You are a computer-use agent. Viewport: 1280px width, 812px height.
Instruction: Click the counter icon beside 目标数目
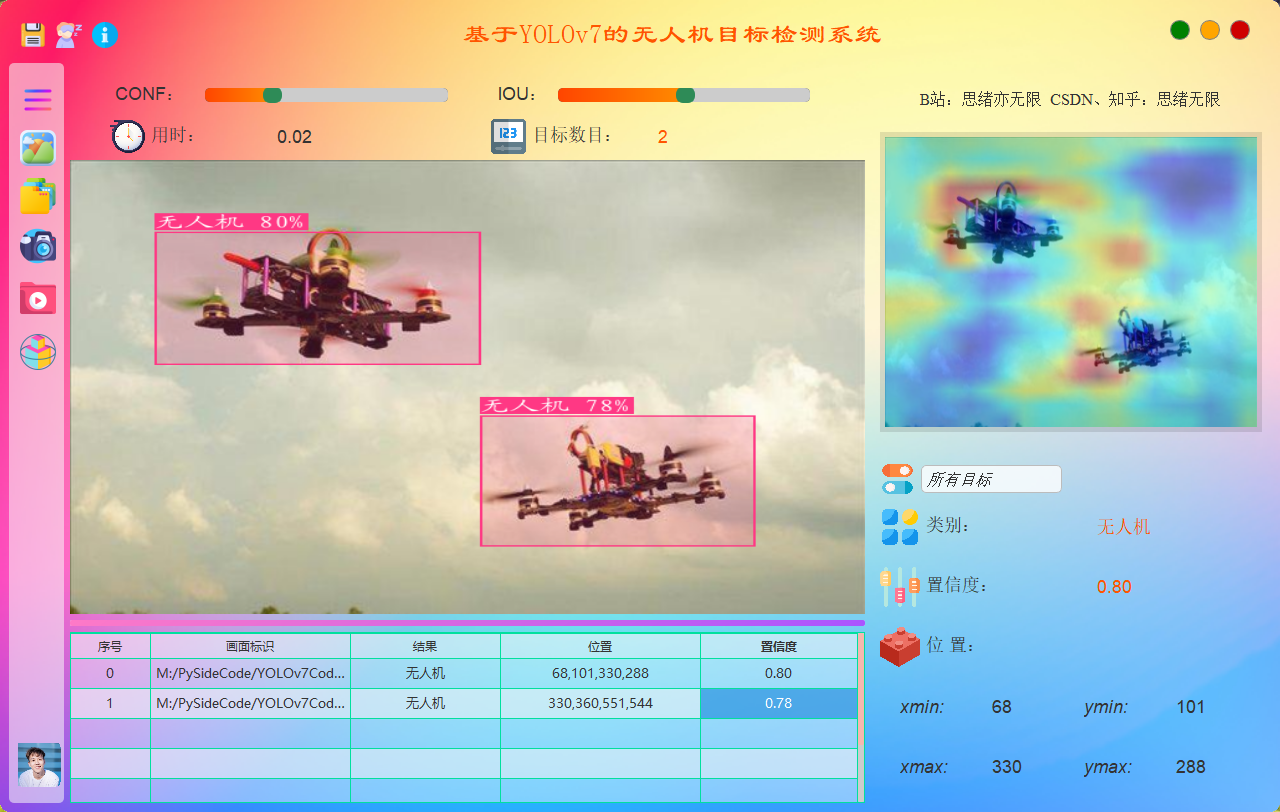[x=508, y=136]
